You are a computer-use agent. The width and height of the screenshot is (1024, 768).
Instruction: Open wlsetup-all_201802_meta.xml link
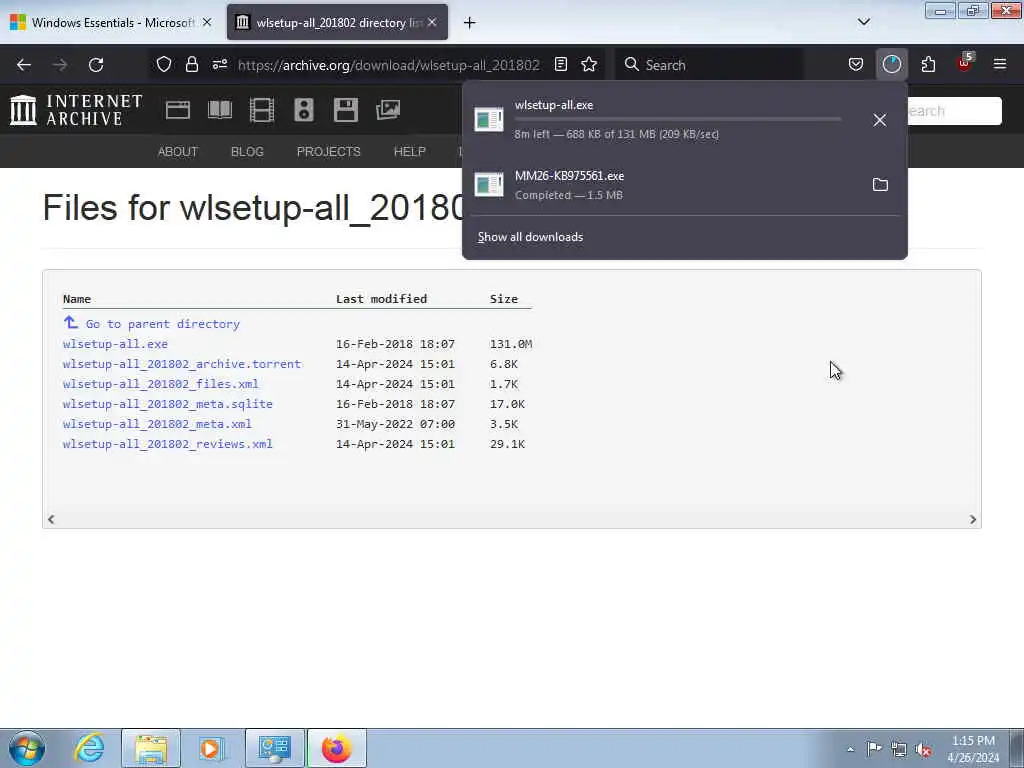coord(157,424)
